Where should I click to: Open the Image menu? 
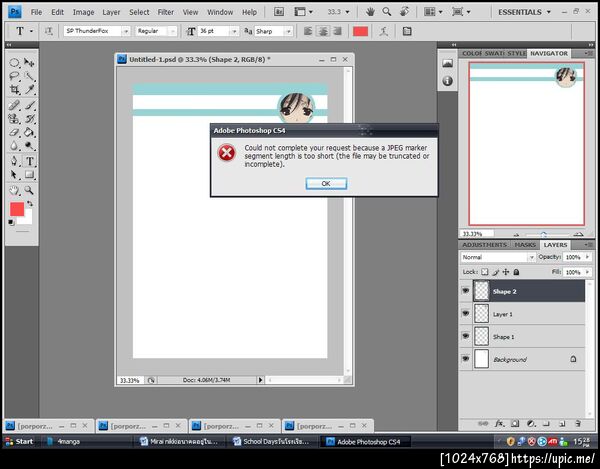(x=83, y=12)
